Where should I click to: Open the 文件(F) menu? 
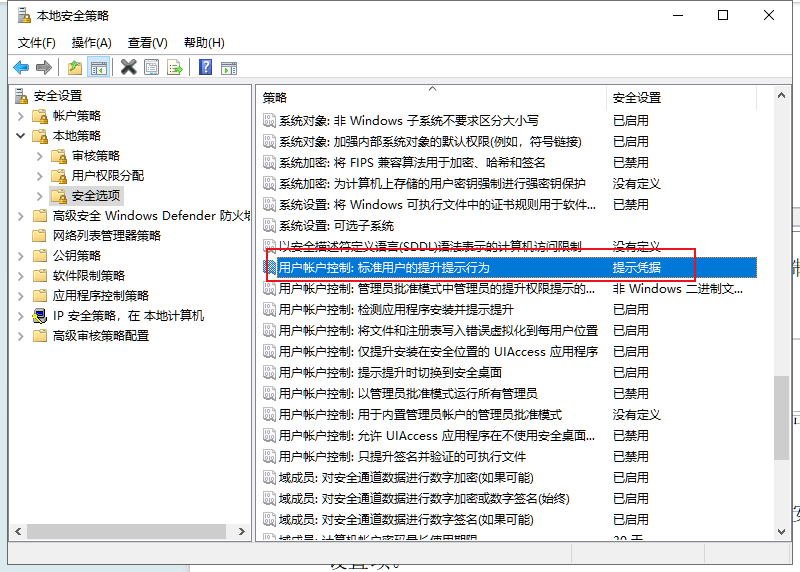tap(37, 43)
